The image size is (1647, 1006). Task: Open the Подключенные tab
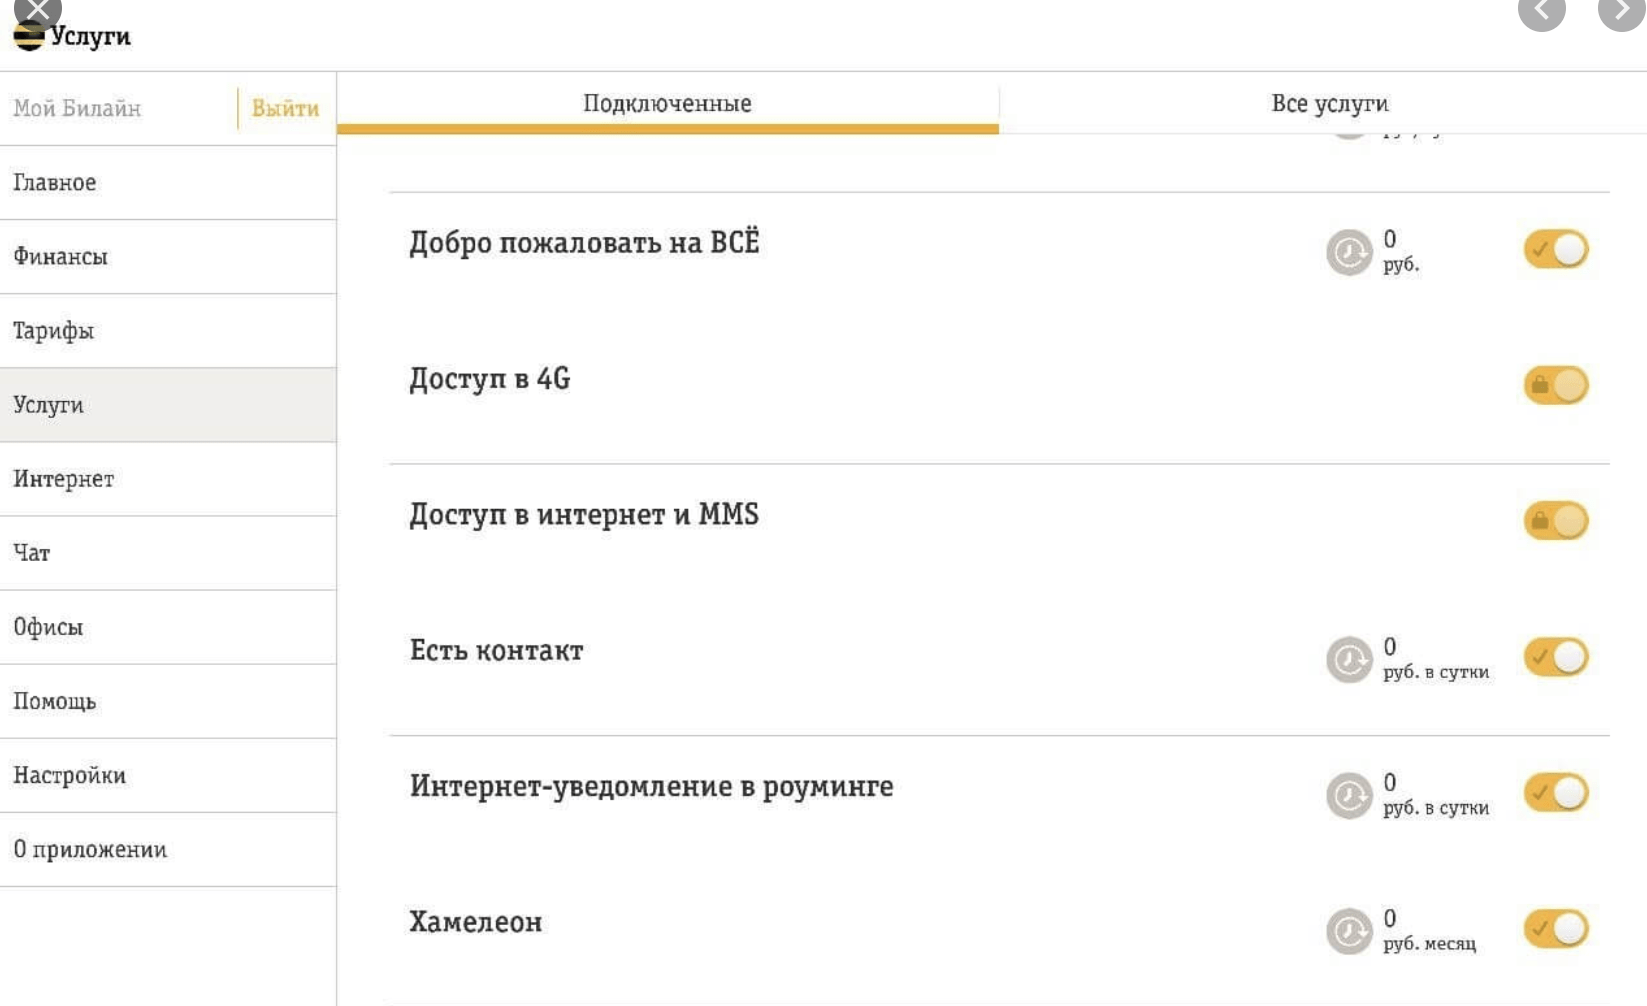(667, 102)
